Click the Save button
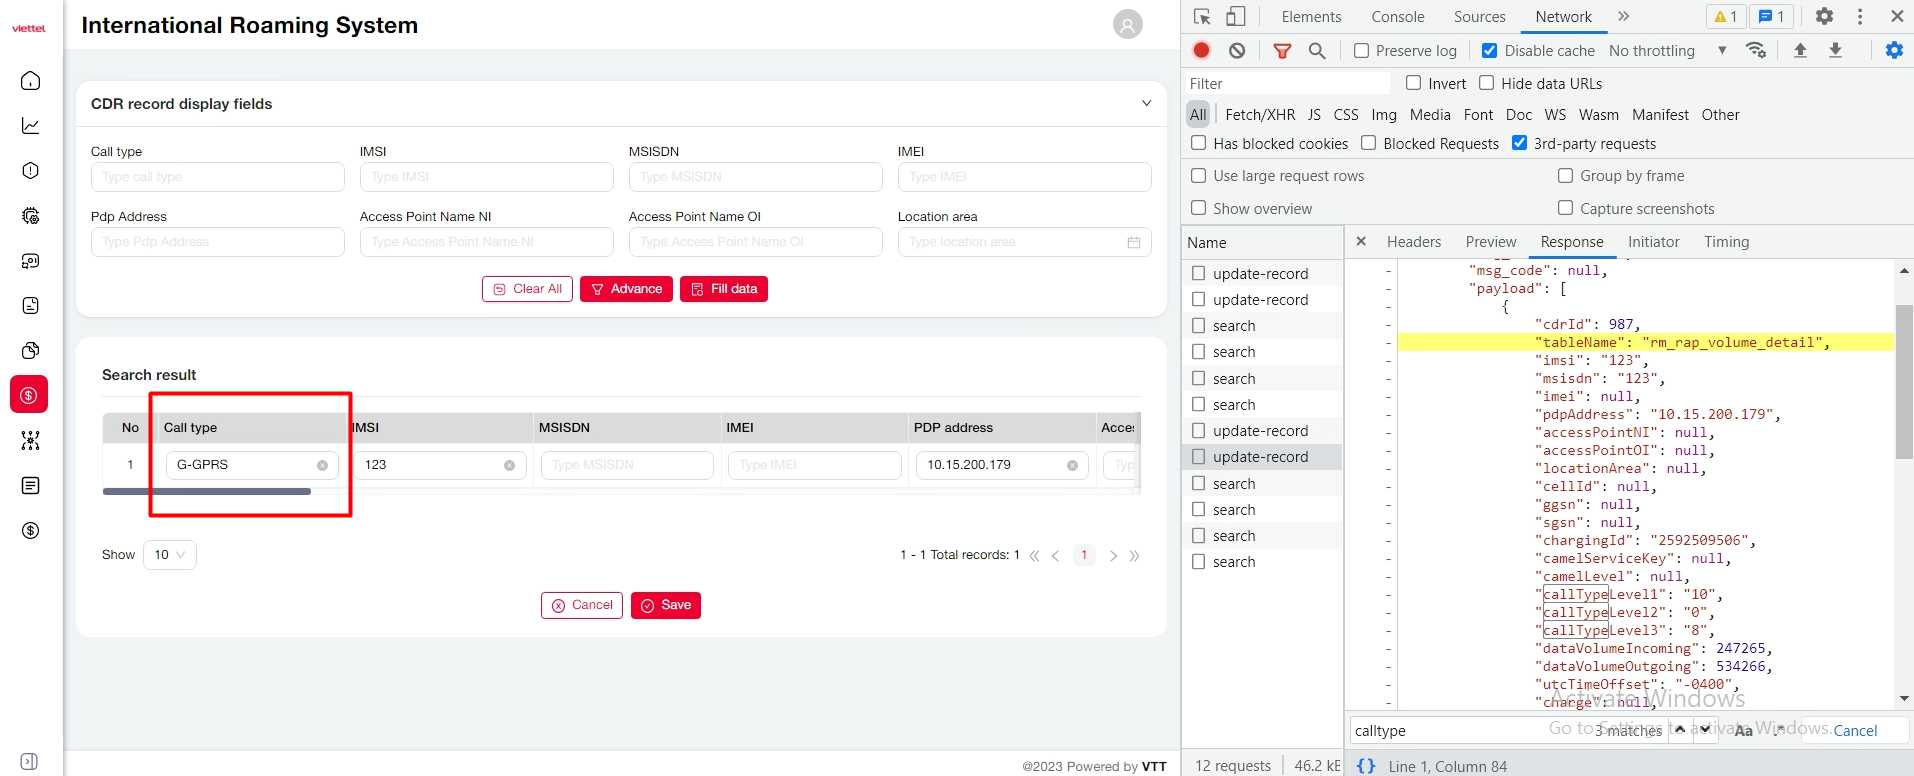The height and width of the screenshot is (776, 1914). click(x=665, y=605)
